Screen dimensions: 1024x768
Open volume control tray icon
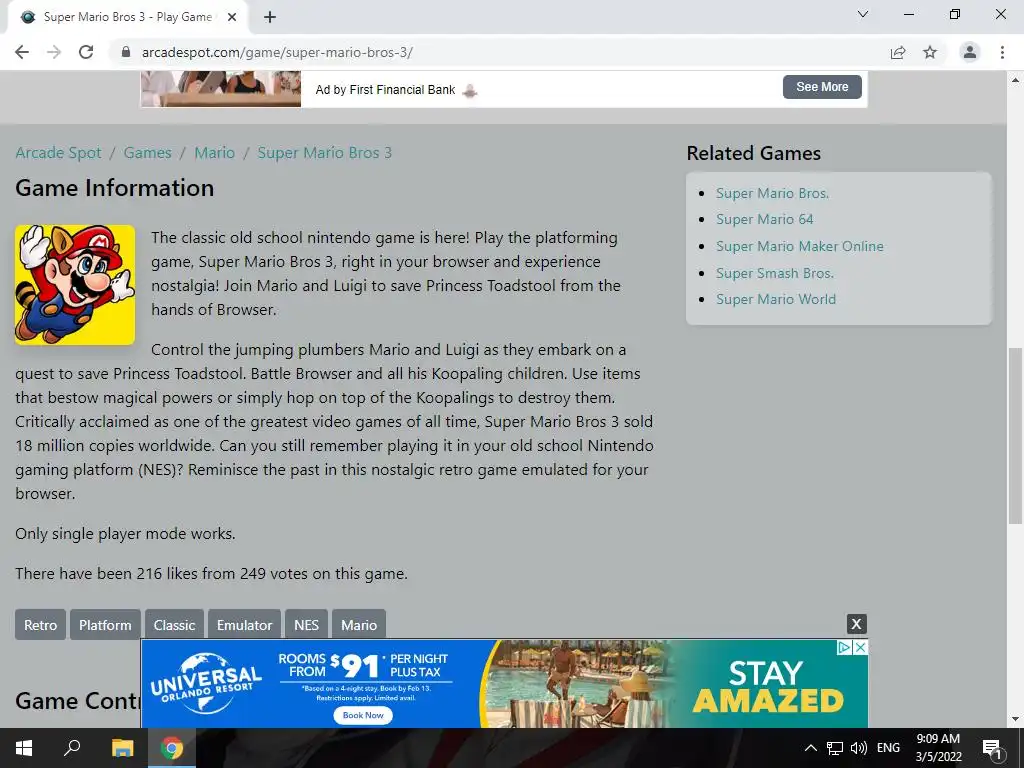pos(859,748)
